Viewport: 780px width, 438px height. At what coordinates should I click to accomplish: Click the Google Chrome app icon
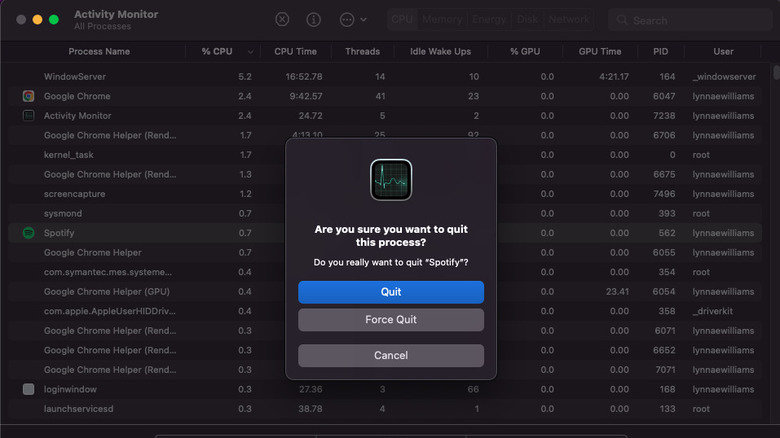[28, 96]
